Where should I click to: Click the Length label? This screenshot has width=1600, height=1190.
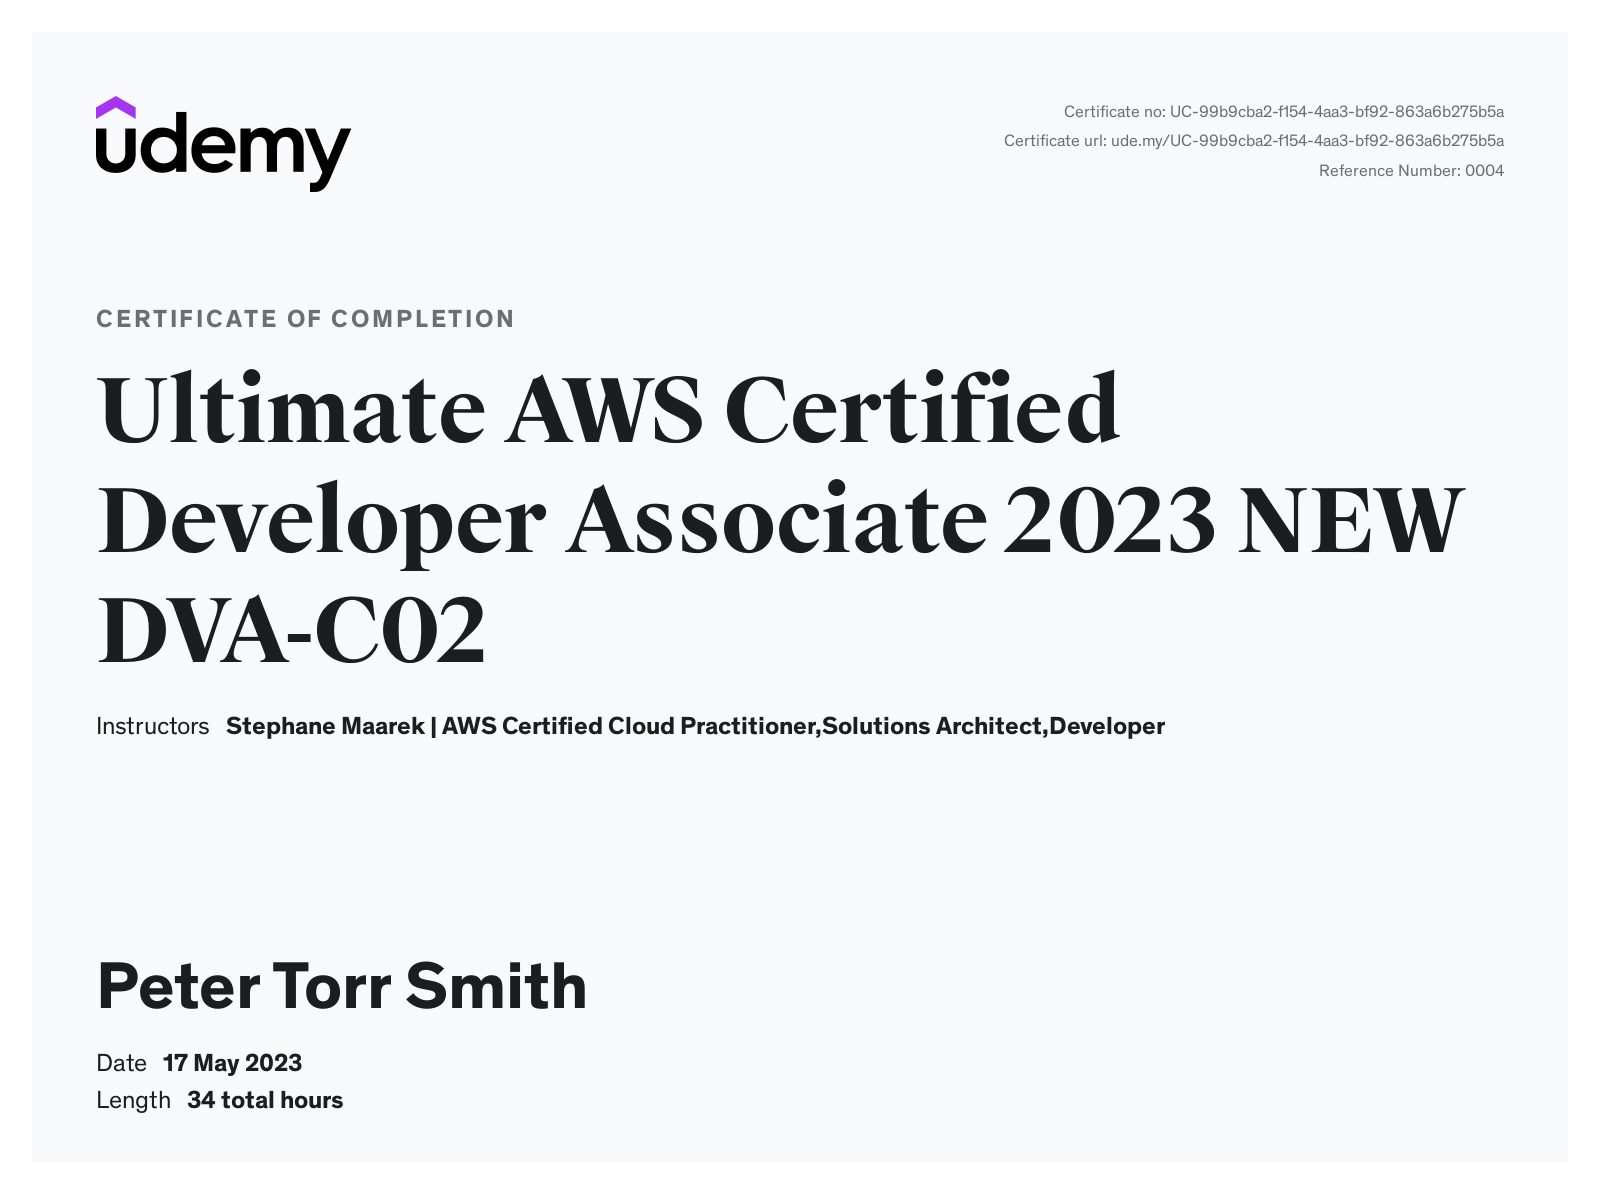[133, 1100]
